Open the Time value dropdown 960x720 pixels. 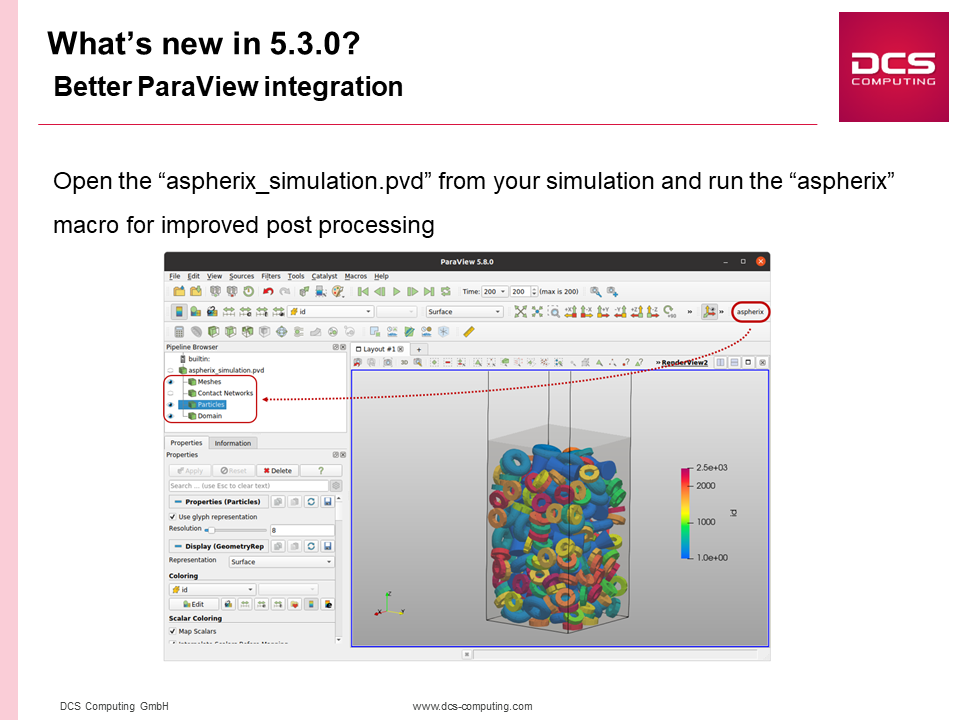tap(494, 291)
